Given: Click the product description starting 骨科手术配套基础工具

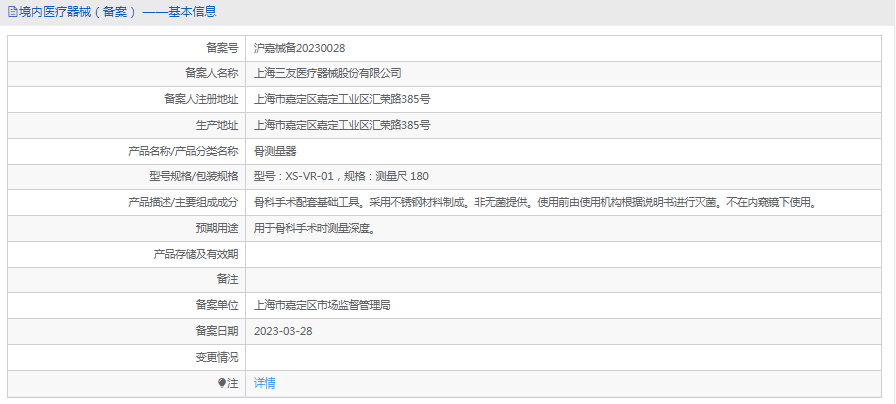Looking at the screenshot, I should [x=537, y=202].
